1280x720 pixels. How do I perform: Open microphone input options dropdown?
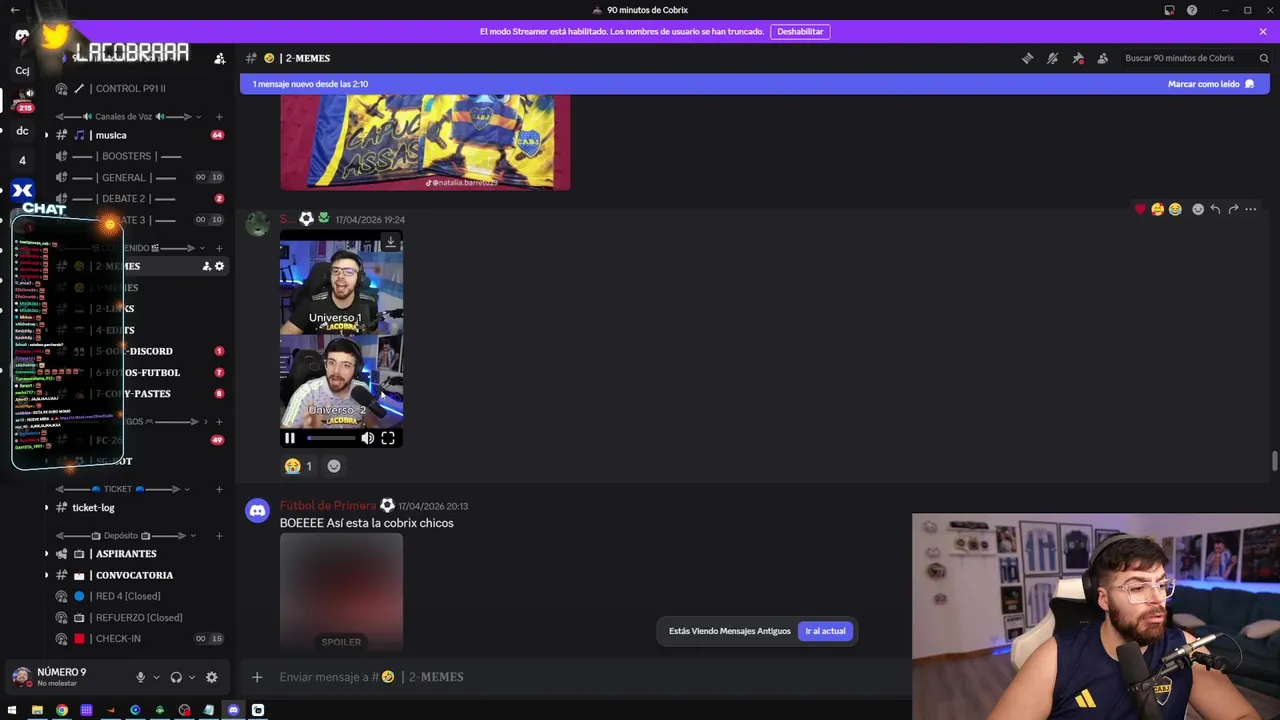coord(156,677)
